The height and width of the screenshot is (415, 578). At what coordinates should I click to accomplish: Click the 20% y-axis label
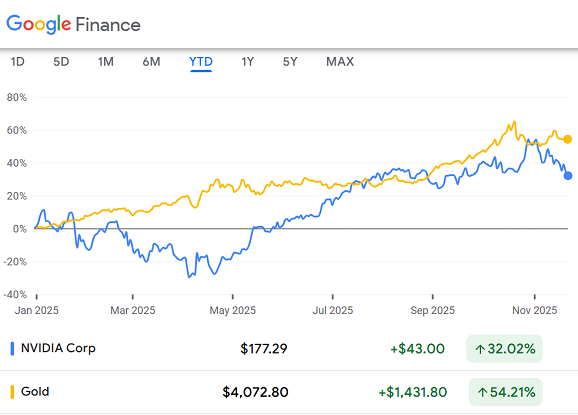click(17, 196)
